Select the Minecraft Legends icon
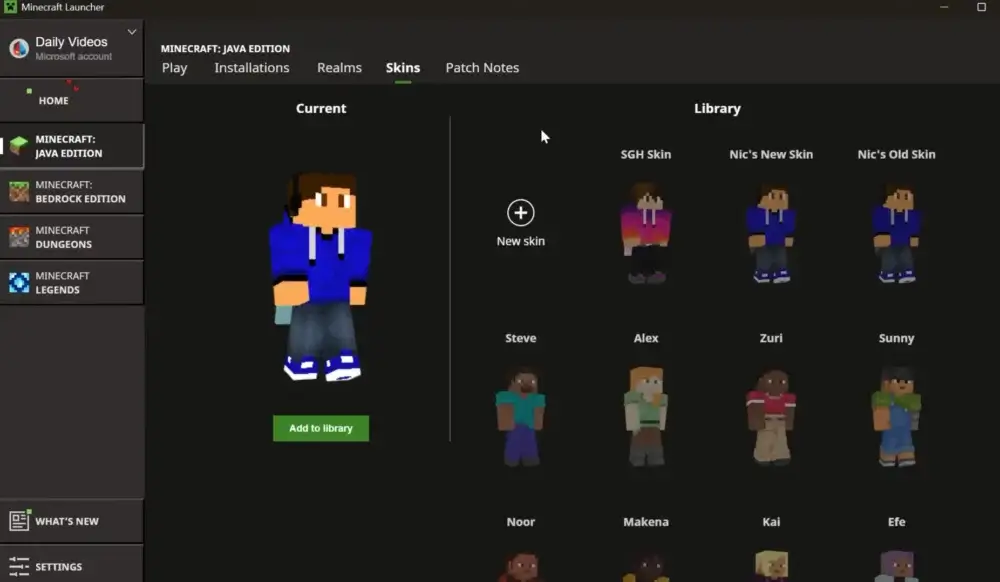Image resolution: width=1000 pixels, height=582 pixels. tap(19, 282)
